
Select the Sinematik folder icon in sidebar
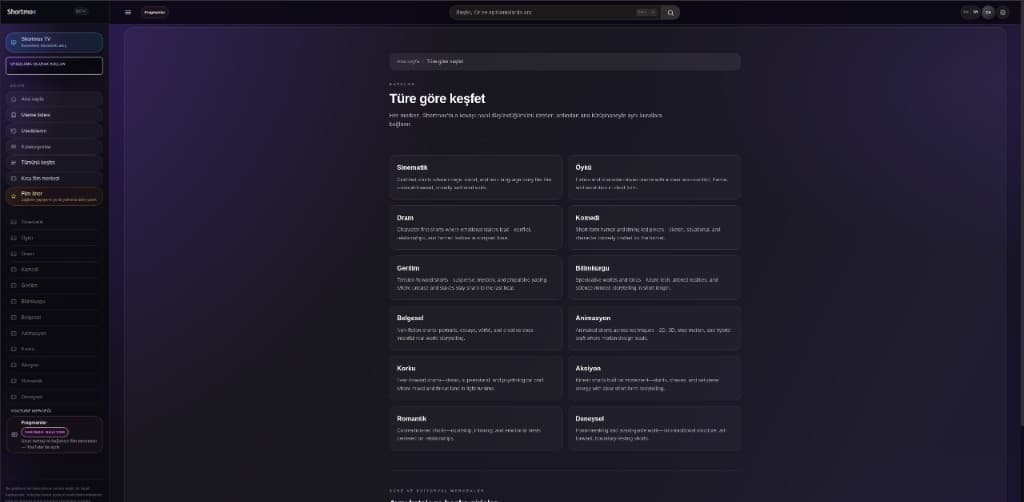[14, 222]
